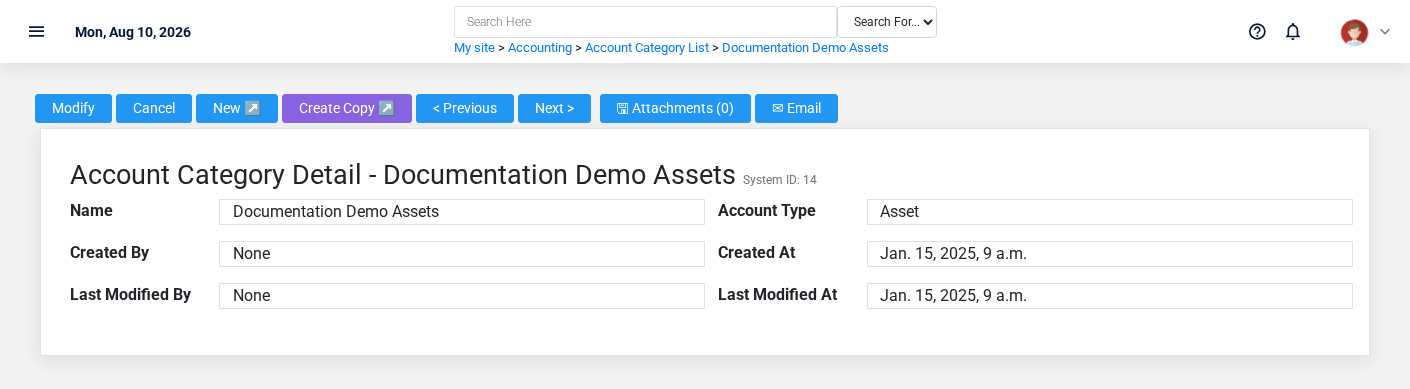Create a New account category
This screenshot has height=389, width=1410.
[237, 108]
